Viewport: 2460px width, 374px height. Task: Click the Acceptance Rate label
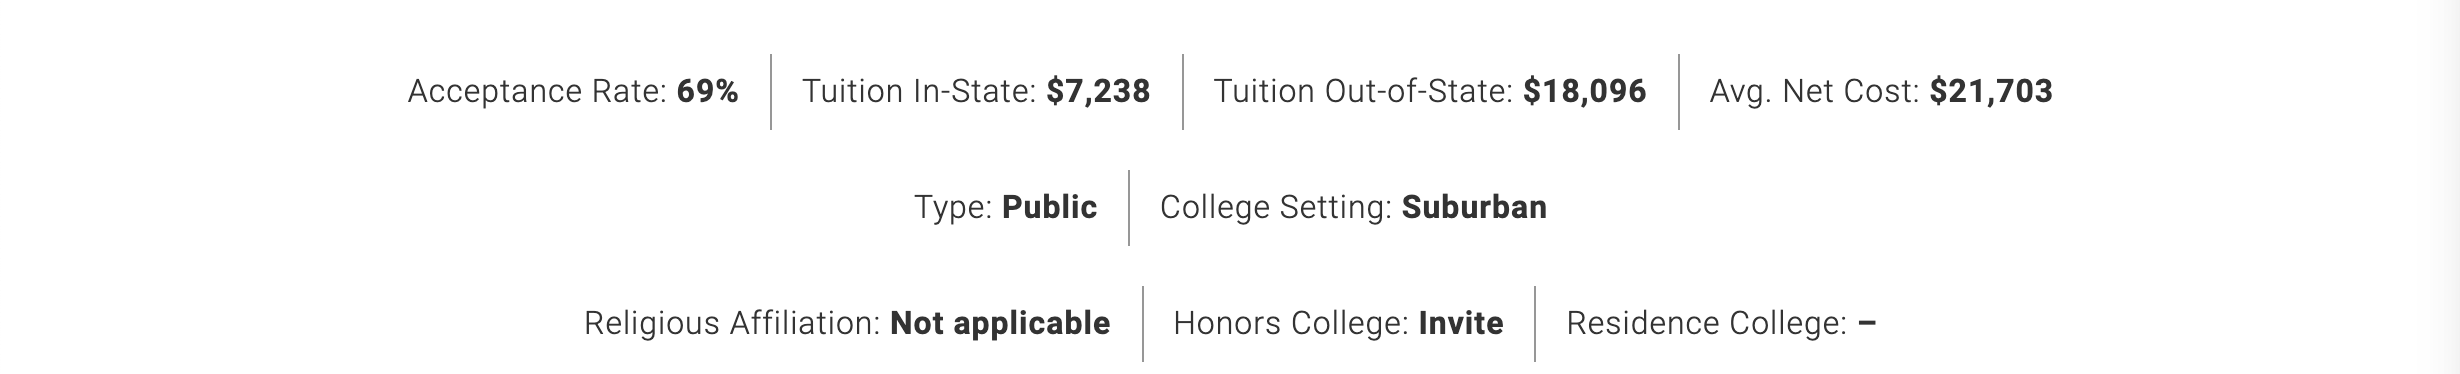click(x=537, y=92)
